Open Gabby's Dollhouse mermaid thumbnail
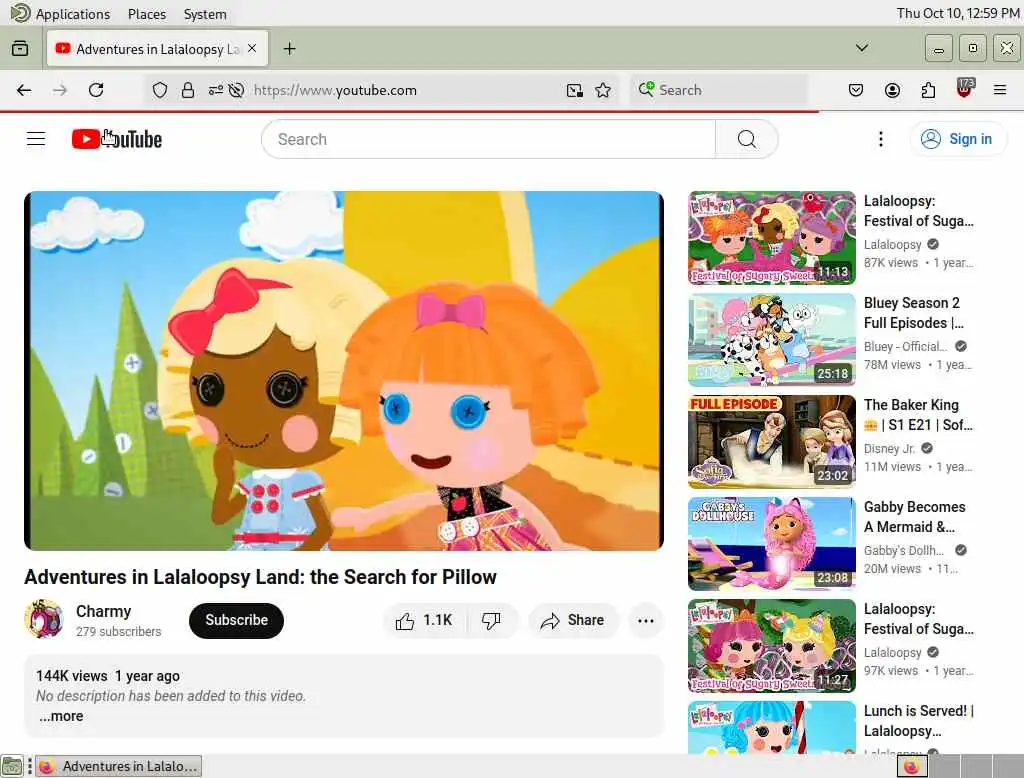The width and height of the screenshot is (1024, 778). click(x=772, y=543)
